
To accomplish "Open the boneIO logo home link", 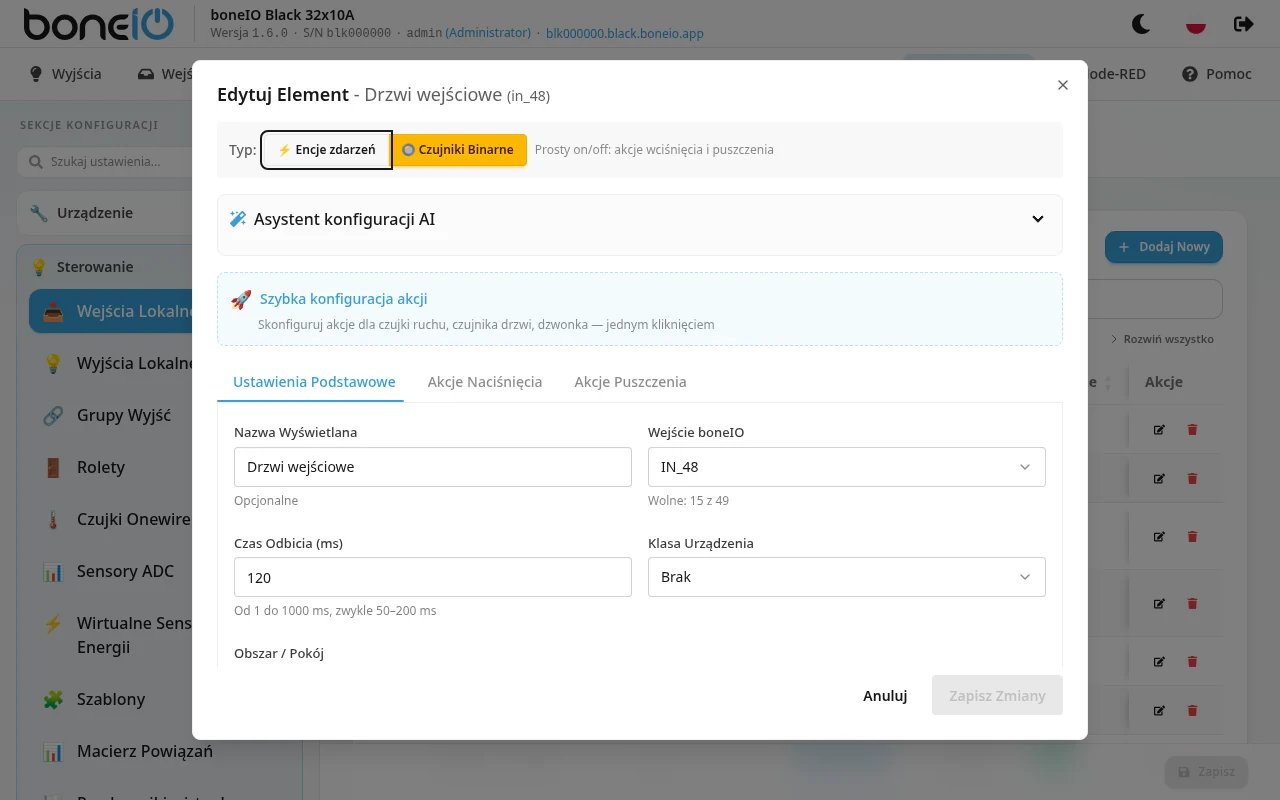I will pos(98,23).
